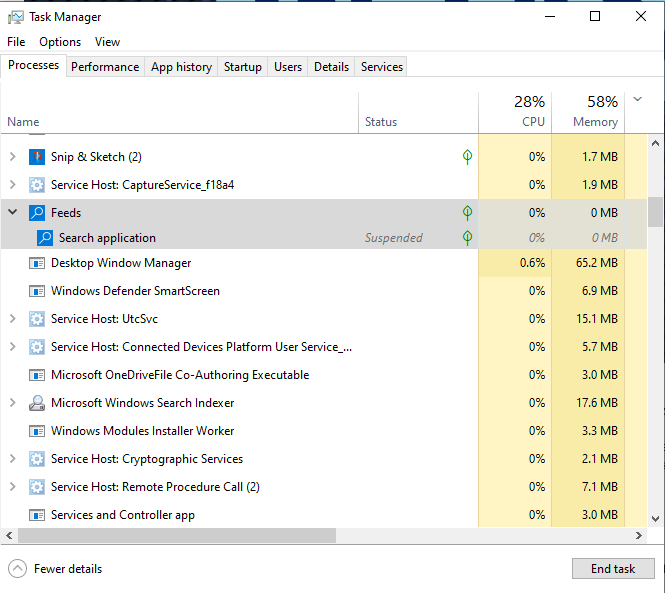The width and height of the screenshot is (665, 593).
Task: Click the vertical scrollbar thumb
Action: pyautogui.click(x=656, y=212)
